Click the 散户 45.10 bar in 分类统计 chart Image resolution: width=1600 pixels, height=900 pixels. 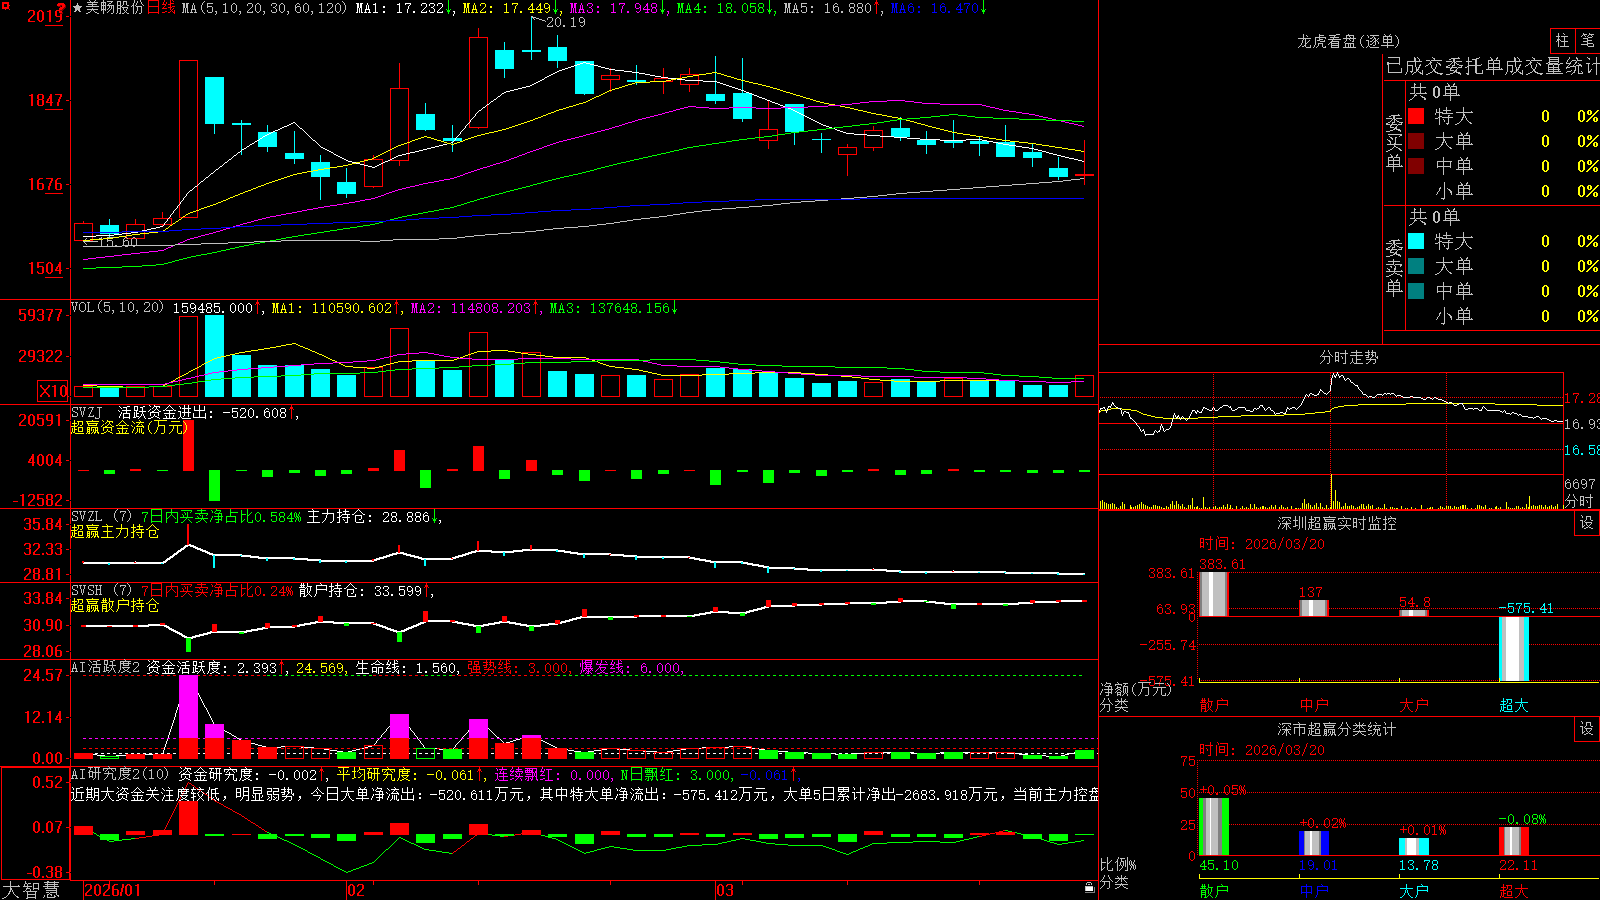pos(1213,826)
